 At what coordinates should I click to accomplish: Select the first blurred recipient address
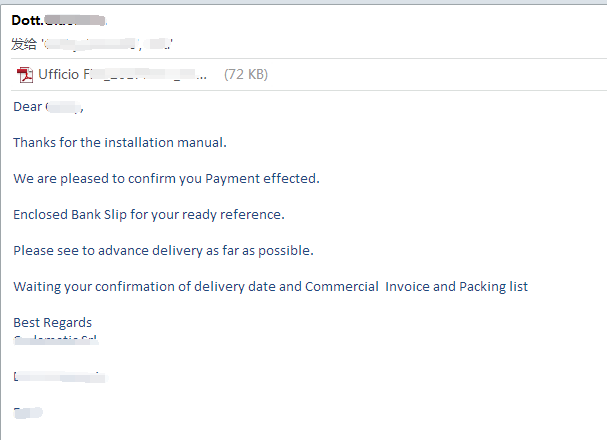tap(91, 44)
